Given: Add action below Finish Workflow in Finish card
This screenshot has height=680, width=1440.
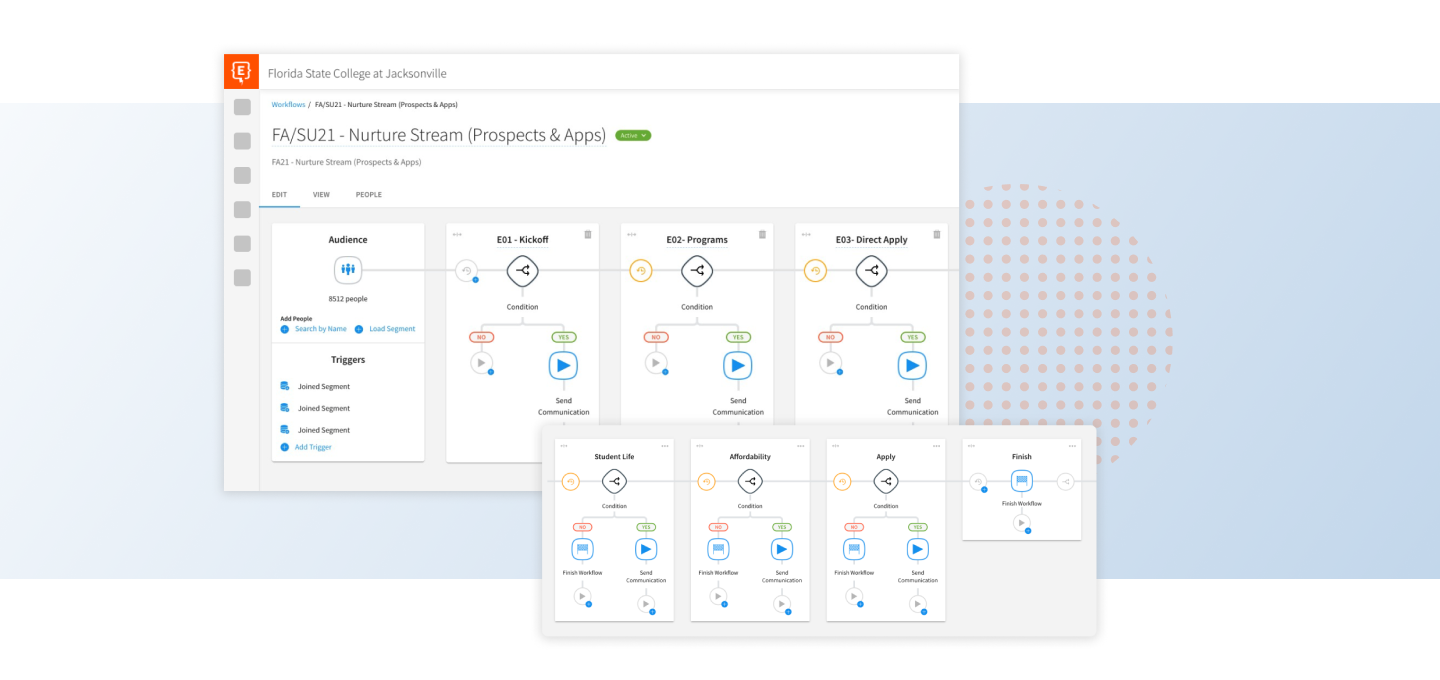Looking at the screenshot, I should click(1022, 523).
